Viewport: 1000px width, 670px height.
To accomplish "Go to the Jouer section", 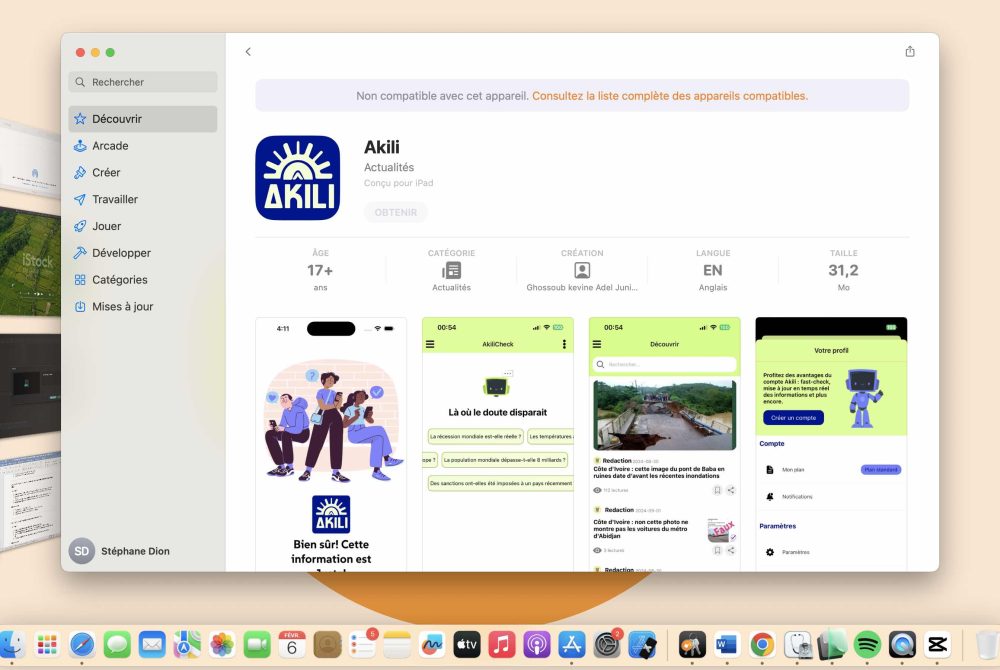I will tap(143, 226).
